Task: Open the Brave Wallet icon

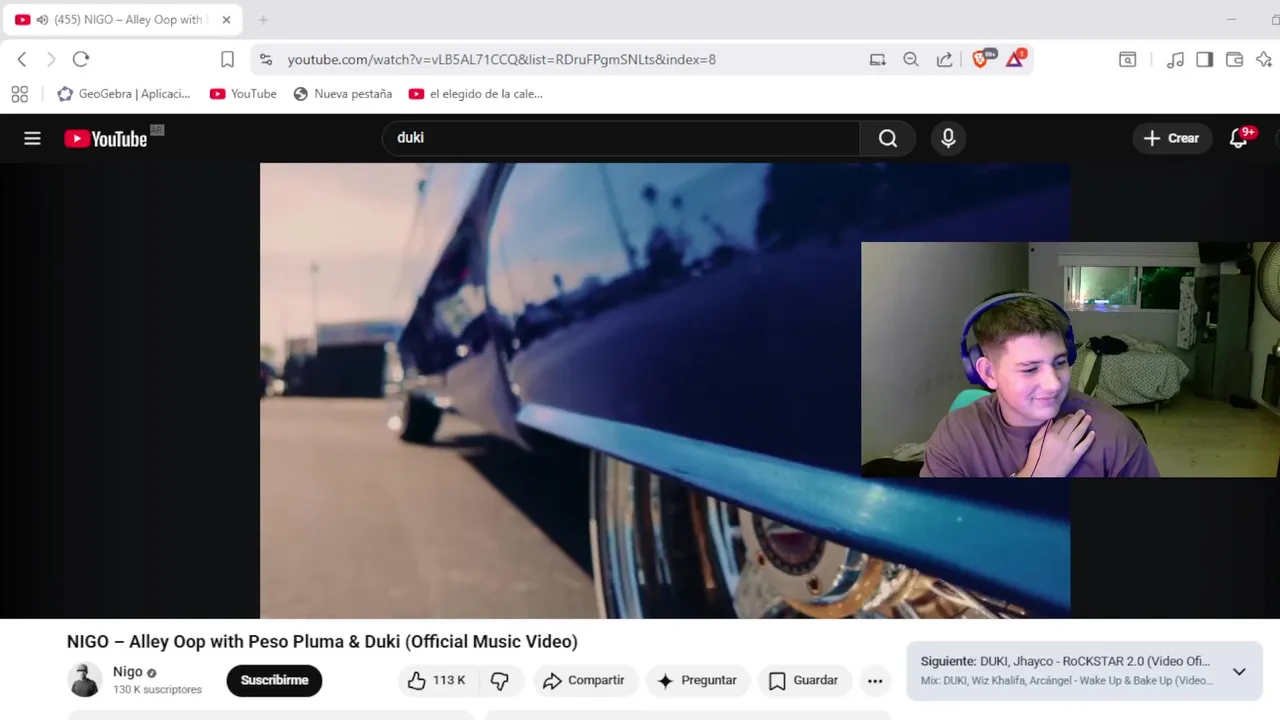Action: coord(1234,59)
